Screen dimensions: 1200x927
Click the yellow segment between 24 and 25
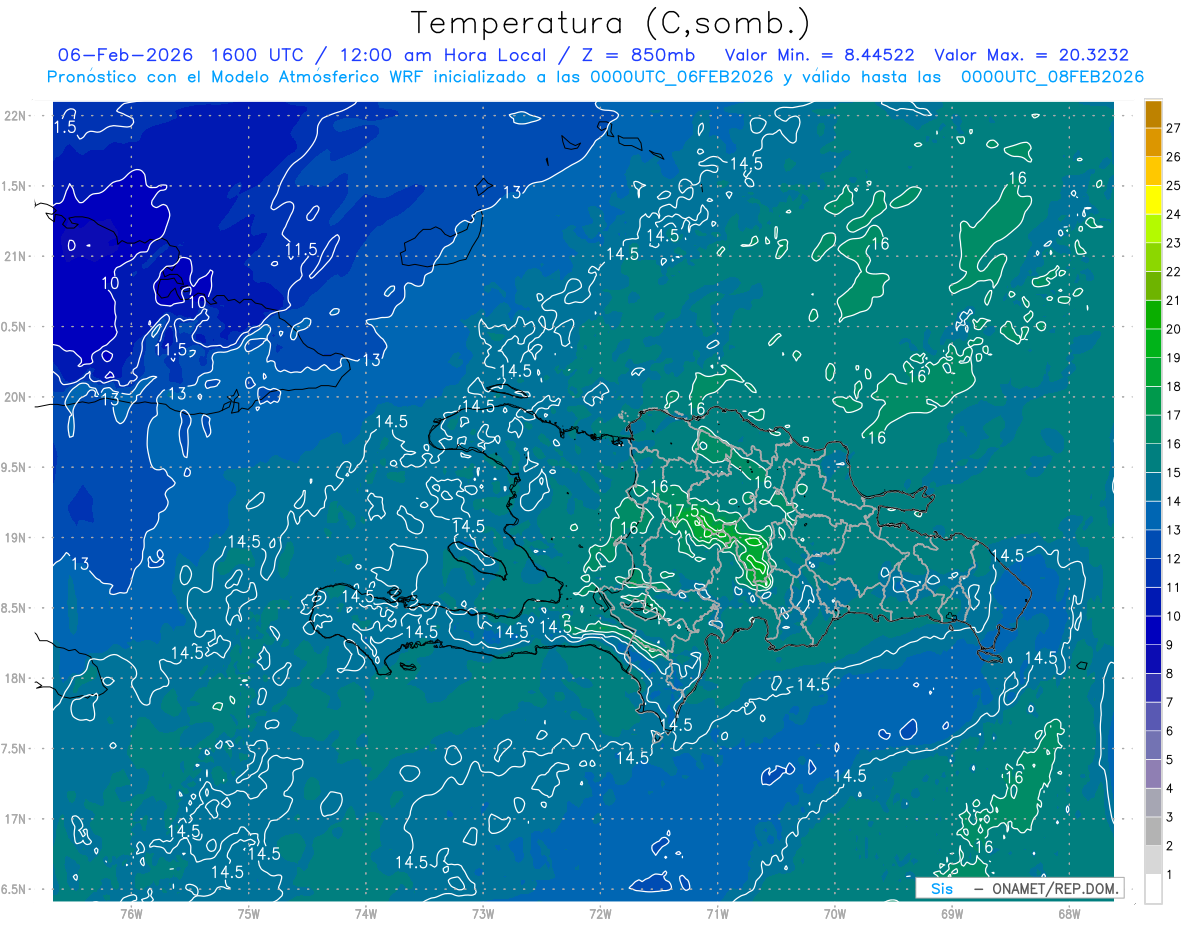1153,200
